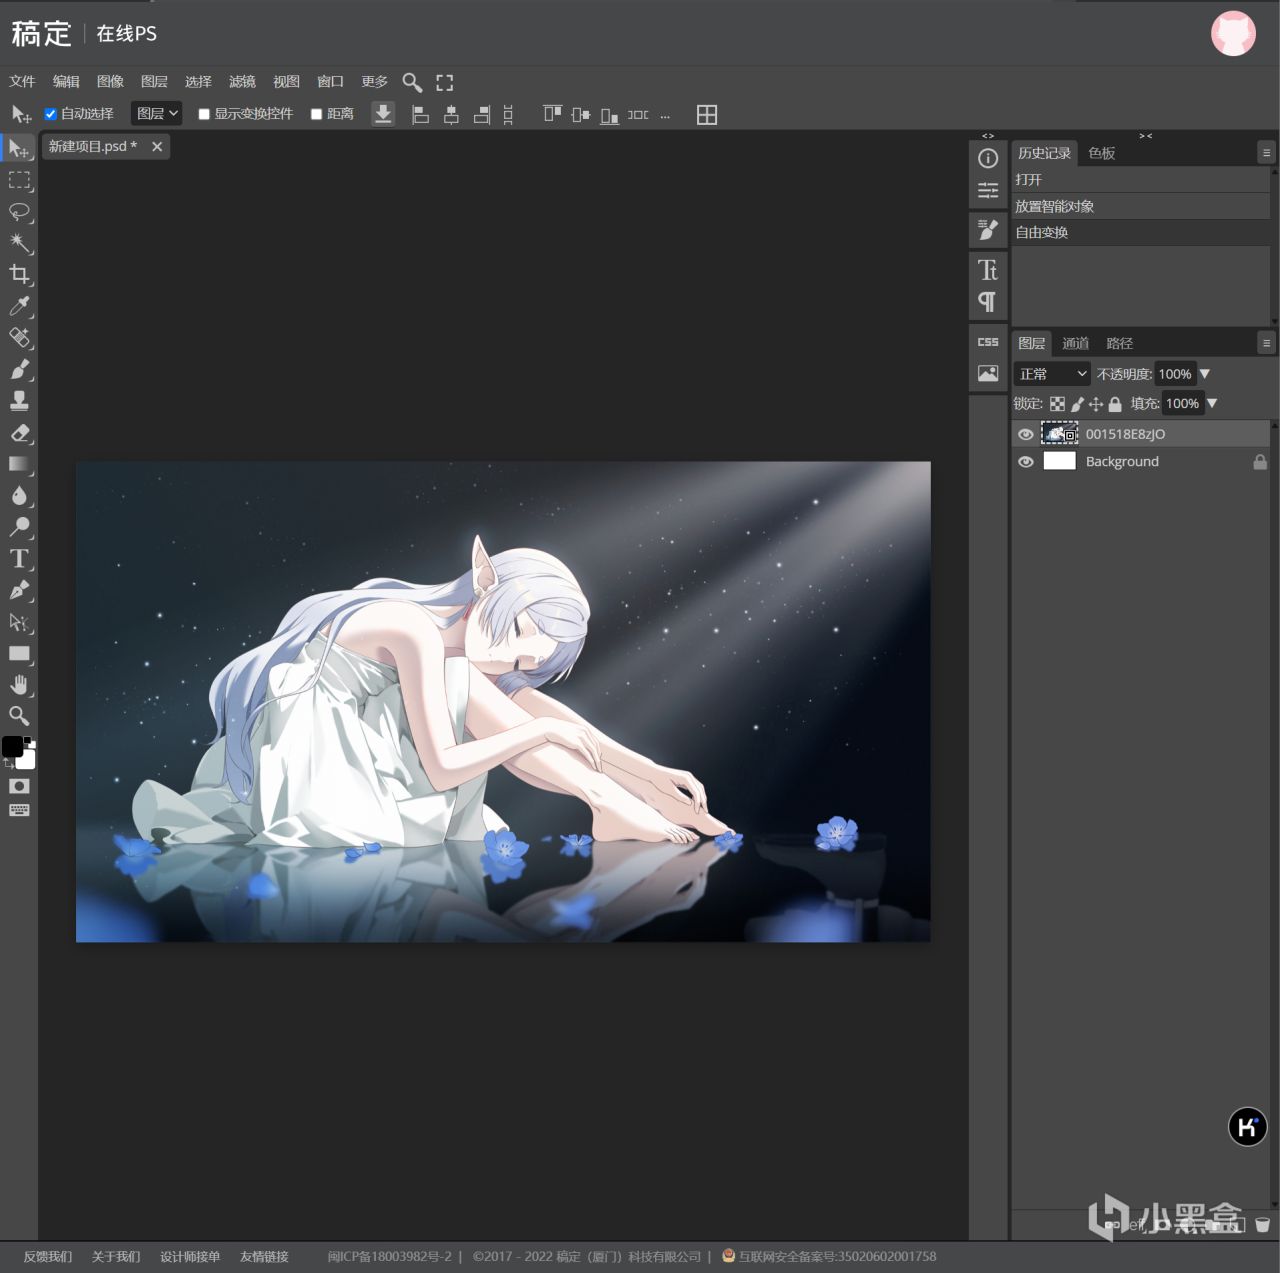This screenshot has height=1273, width=1280.
Task: Open the 反馈我们 footer link
Action: [48, 1256]
